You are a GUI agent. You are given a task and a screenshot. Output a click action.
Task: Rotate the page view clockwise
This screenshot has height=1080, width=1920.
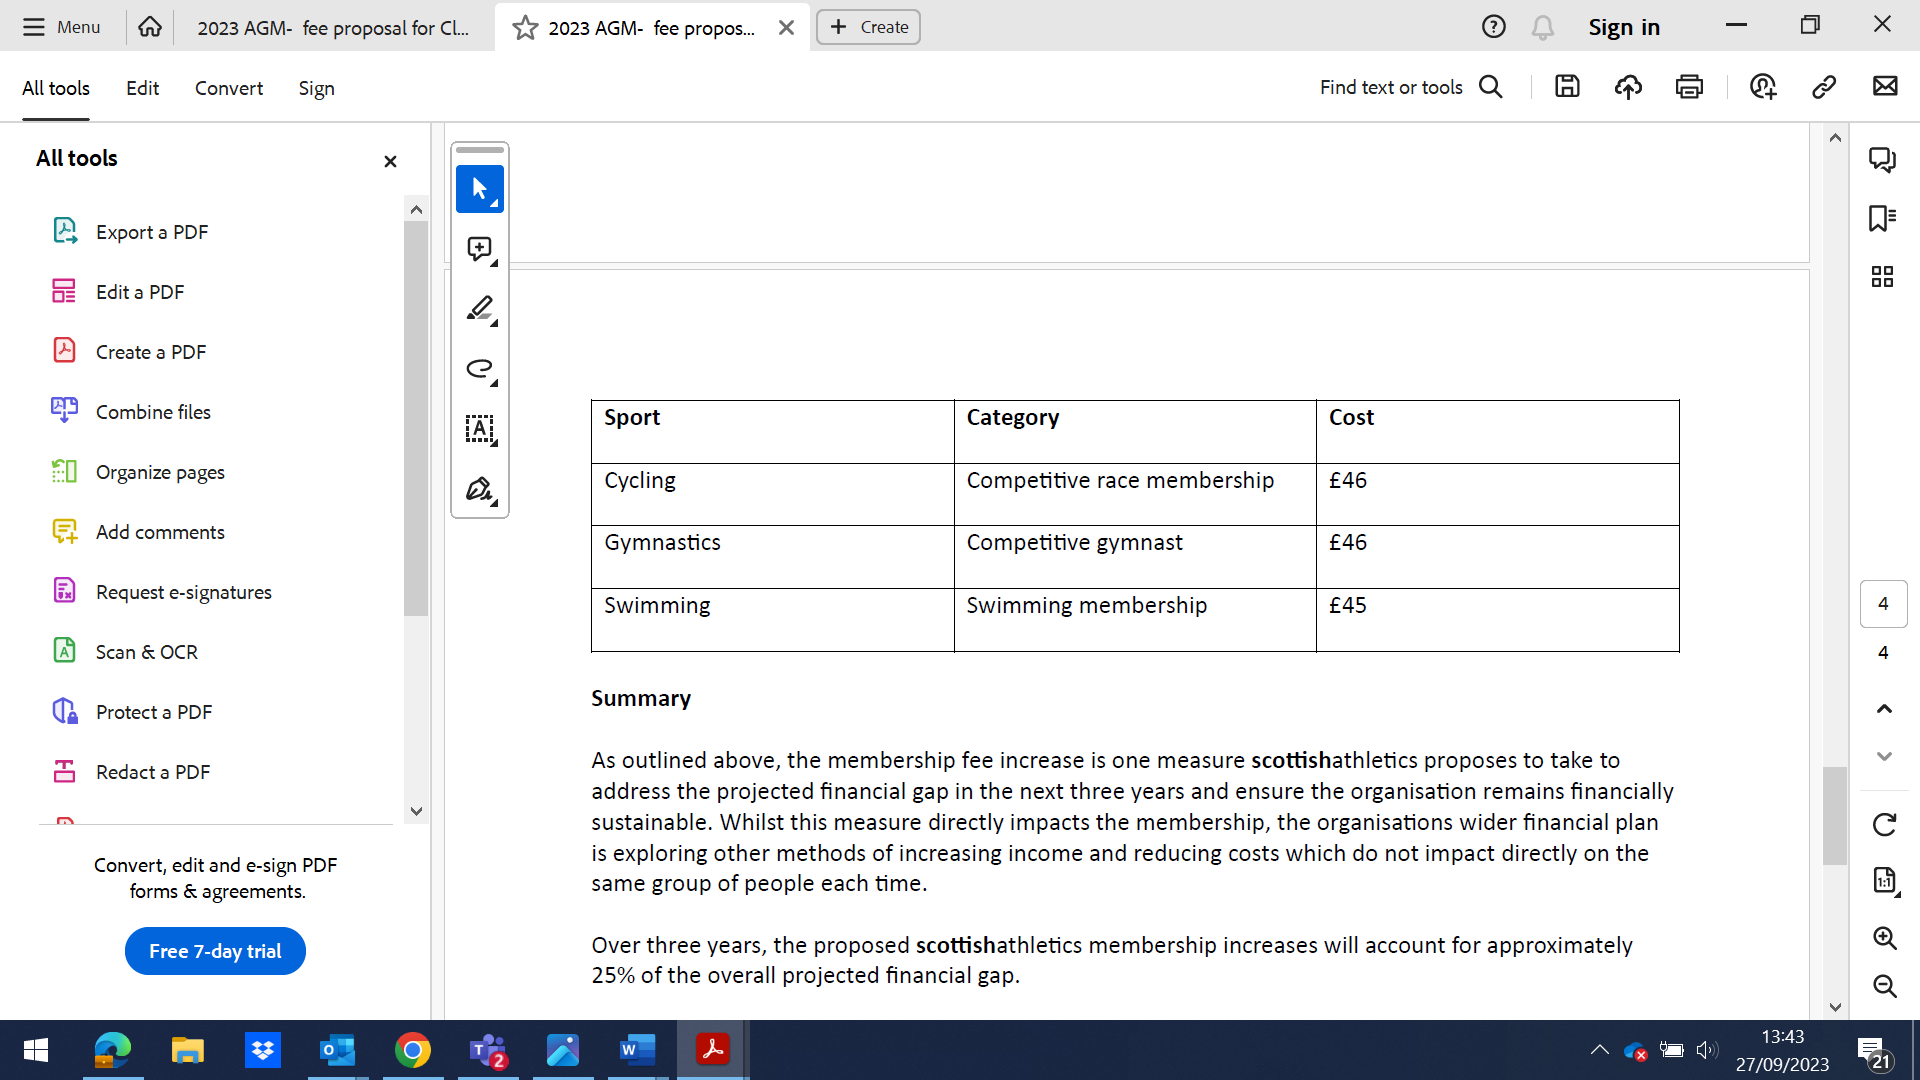(x=1884, y=825)
